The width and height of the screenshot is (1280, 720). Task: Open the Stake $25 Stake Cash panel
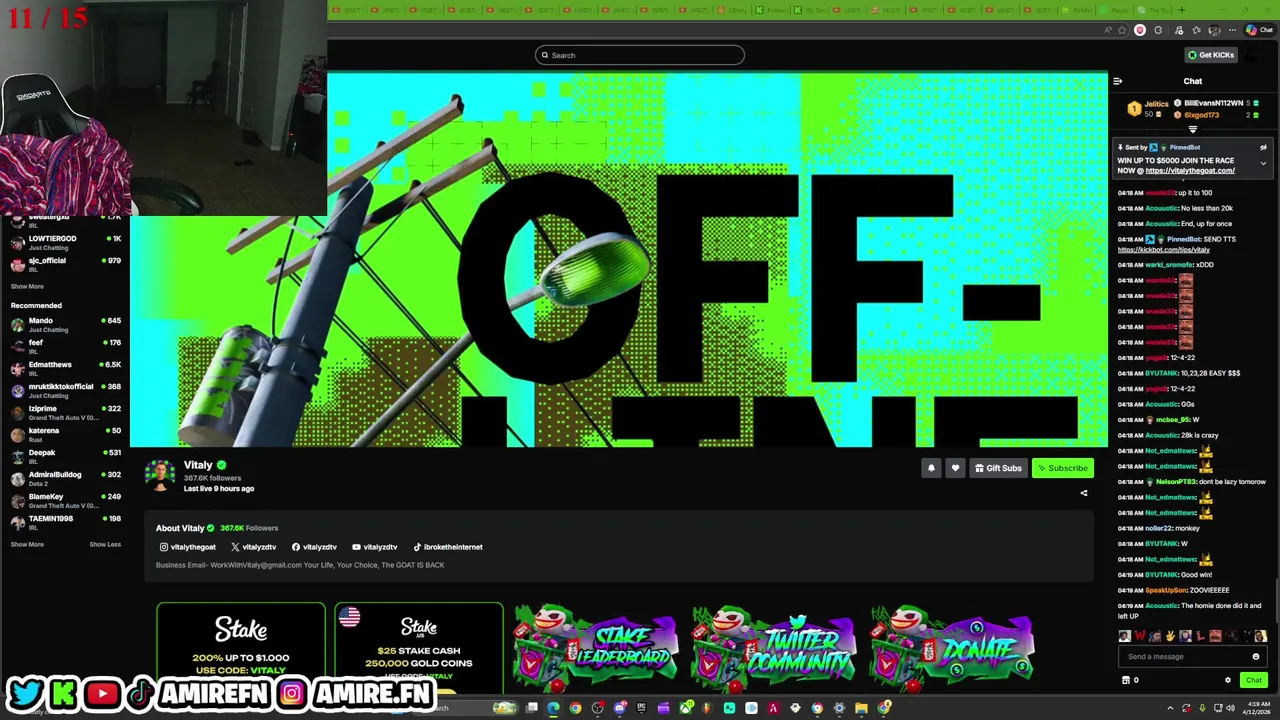tap(419, 648)
